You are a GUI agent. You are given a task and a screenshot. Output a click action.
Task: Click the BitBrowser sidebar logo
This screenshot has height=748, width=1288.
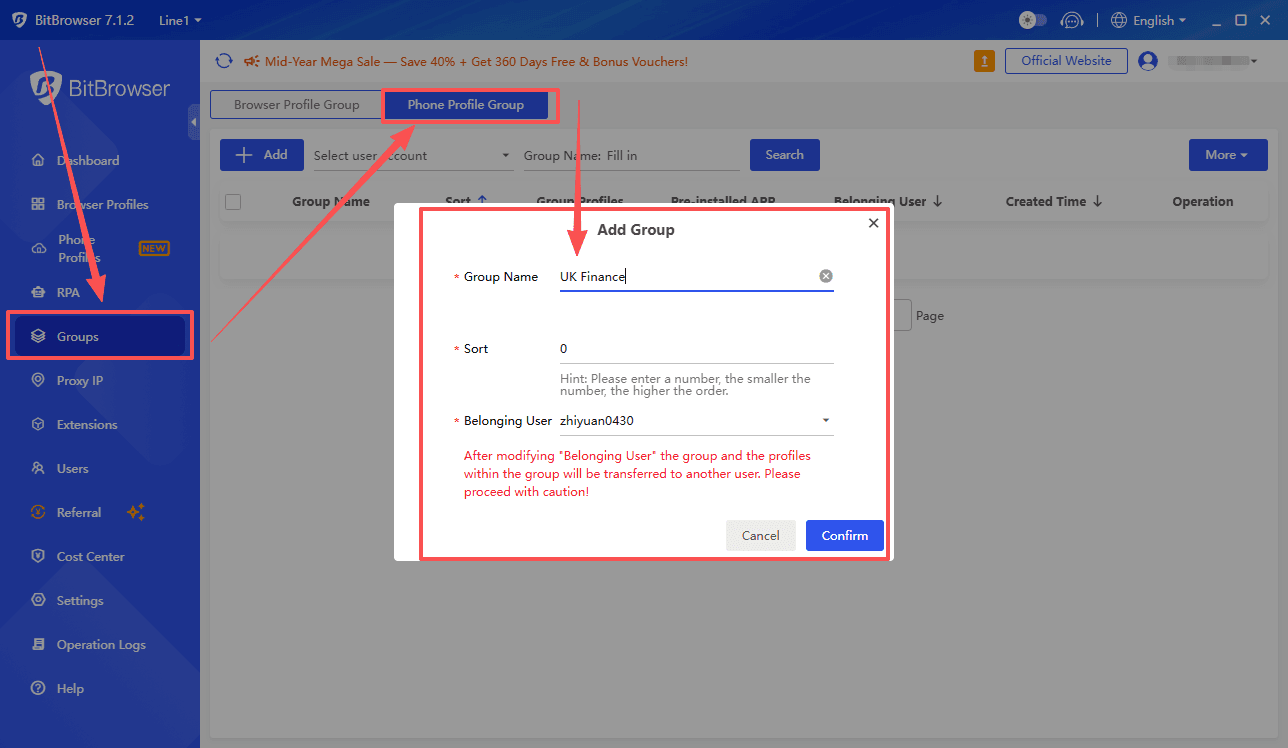(100, 88)
